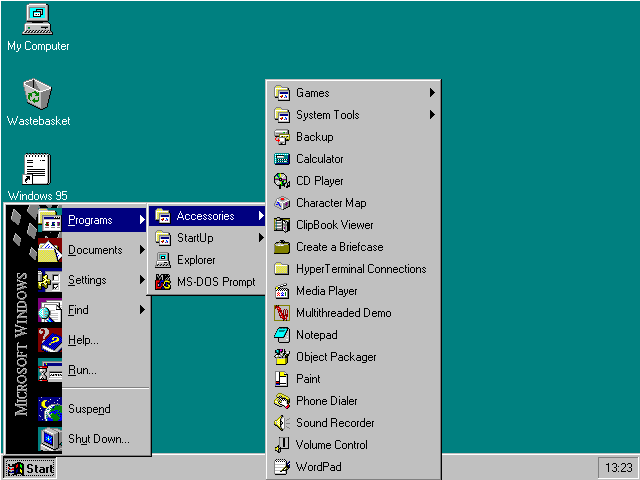This screenshot has height=480, width=640.
Task: Click the Media Player icon
Action: 282,291
